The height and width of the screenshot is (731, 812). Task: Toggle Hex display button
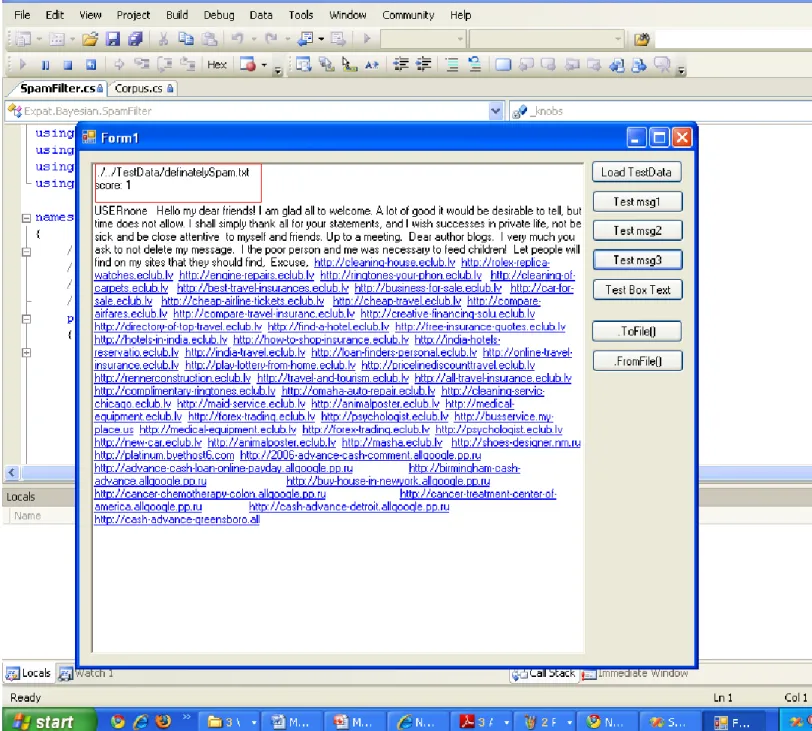tap(216, 65)
